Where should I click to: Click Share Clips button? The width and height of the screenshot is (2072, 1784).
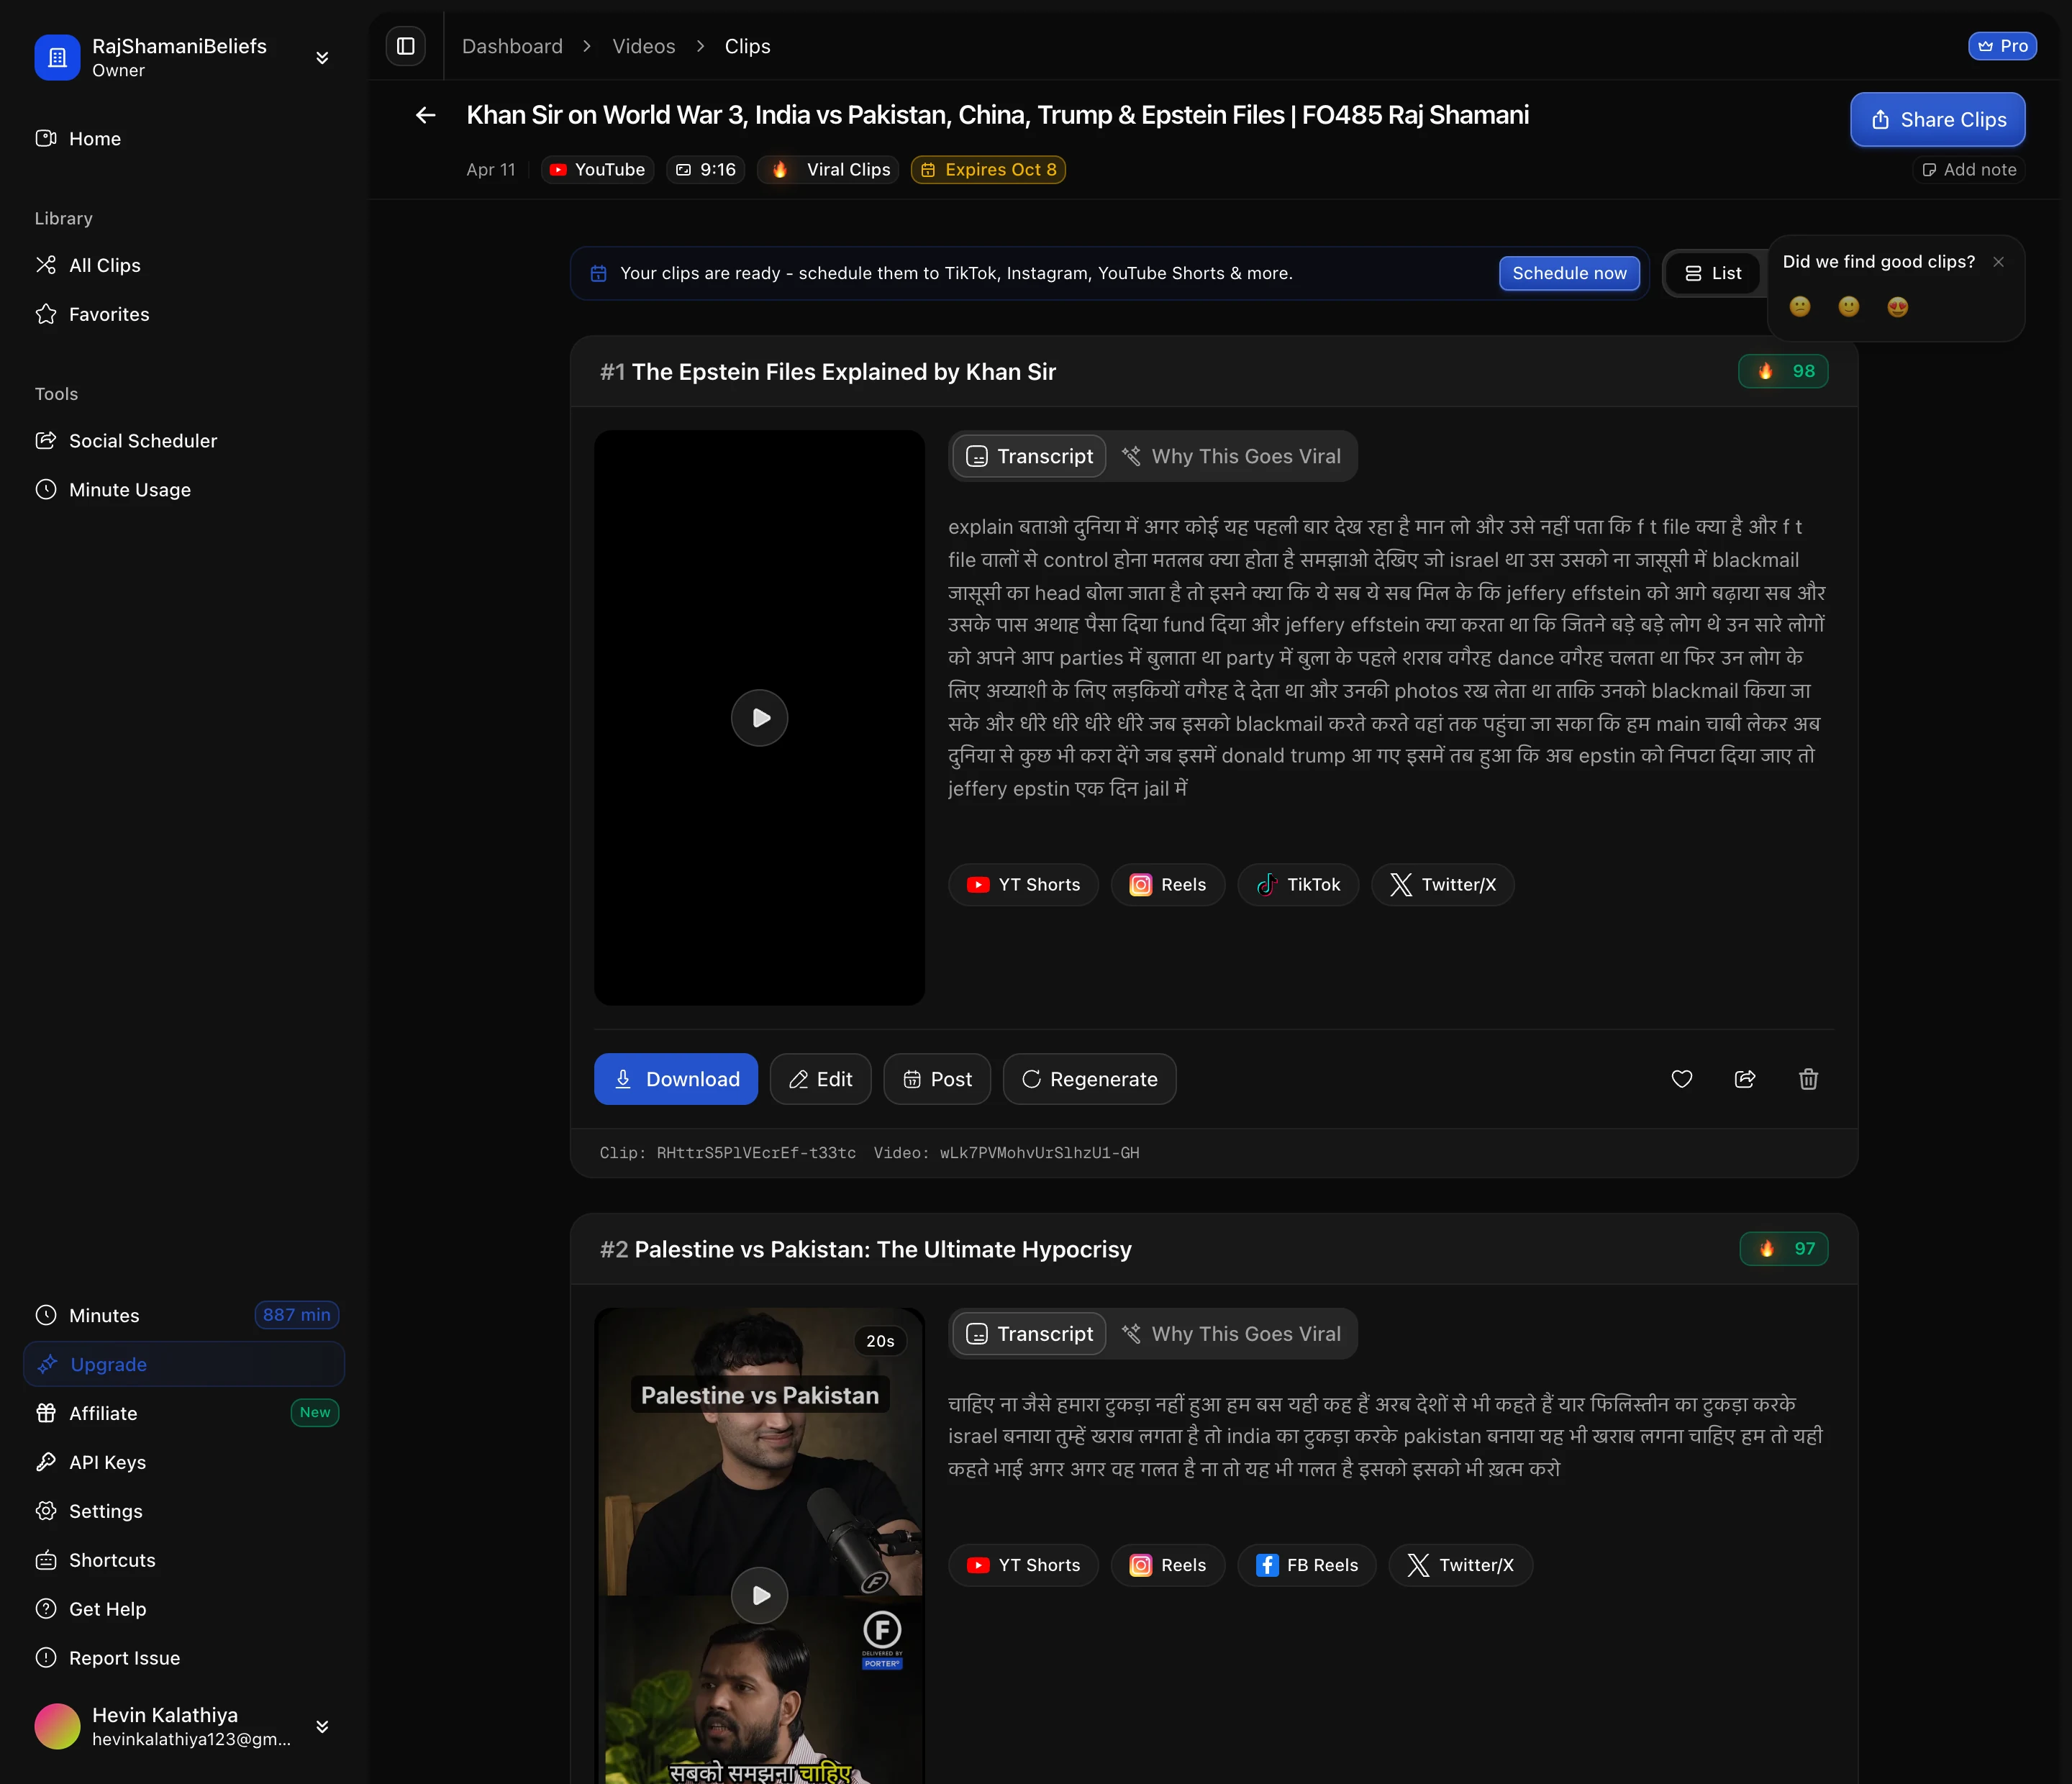point(1937,120)
